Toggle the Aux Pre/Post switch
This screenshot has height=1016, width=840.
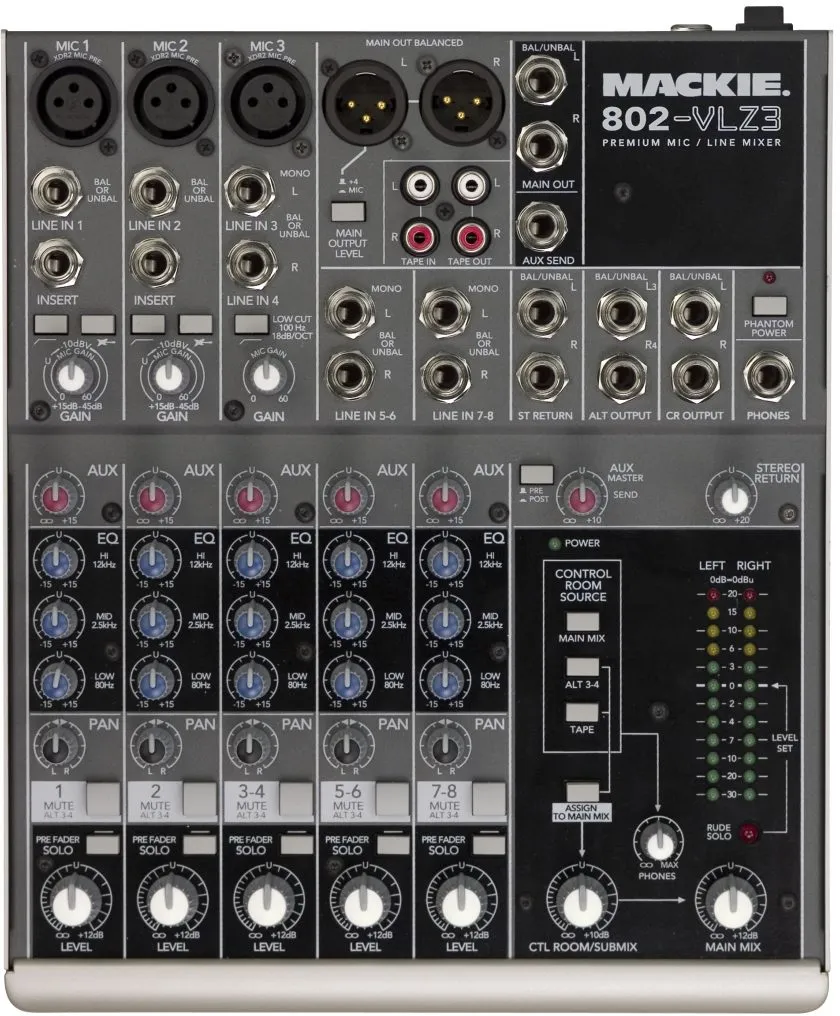(537, 475)
